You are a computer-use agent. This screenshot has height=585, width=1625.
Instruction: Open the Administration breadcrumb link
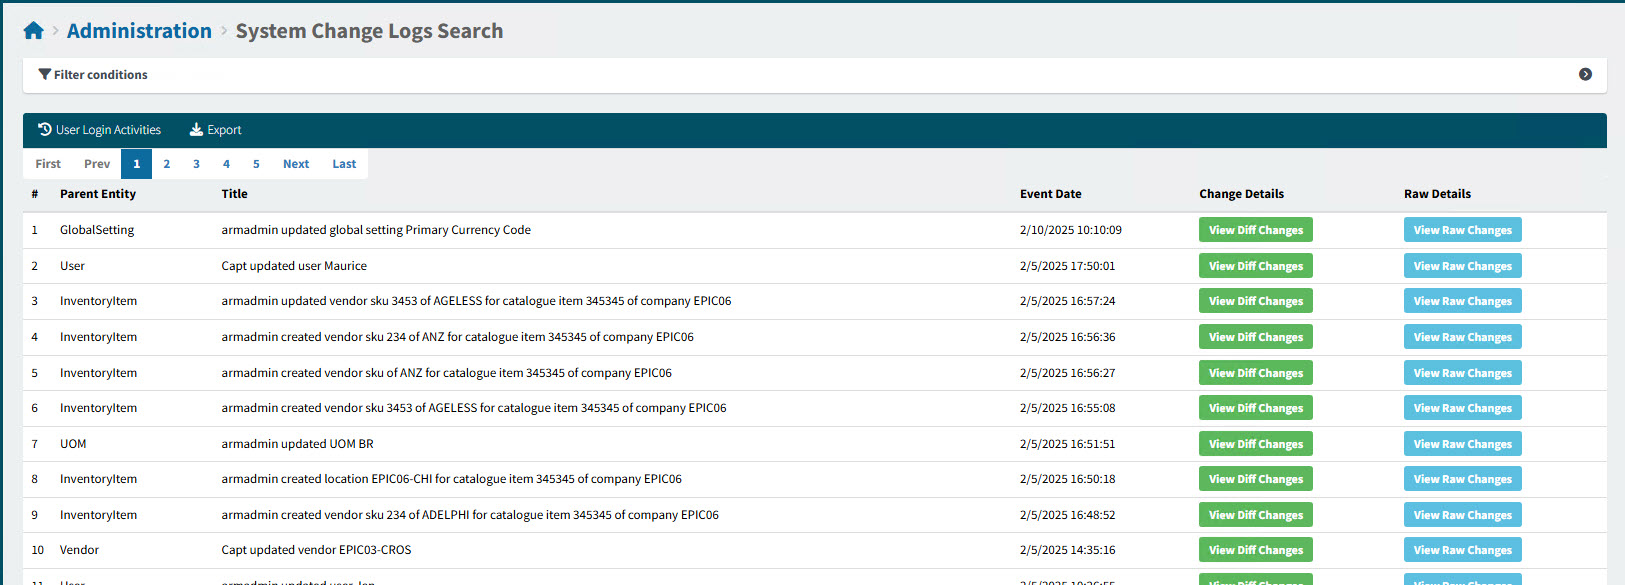tap(139, 31)
